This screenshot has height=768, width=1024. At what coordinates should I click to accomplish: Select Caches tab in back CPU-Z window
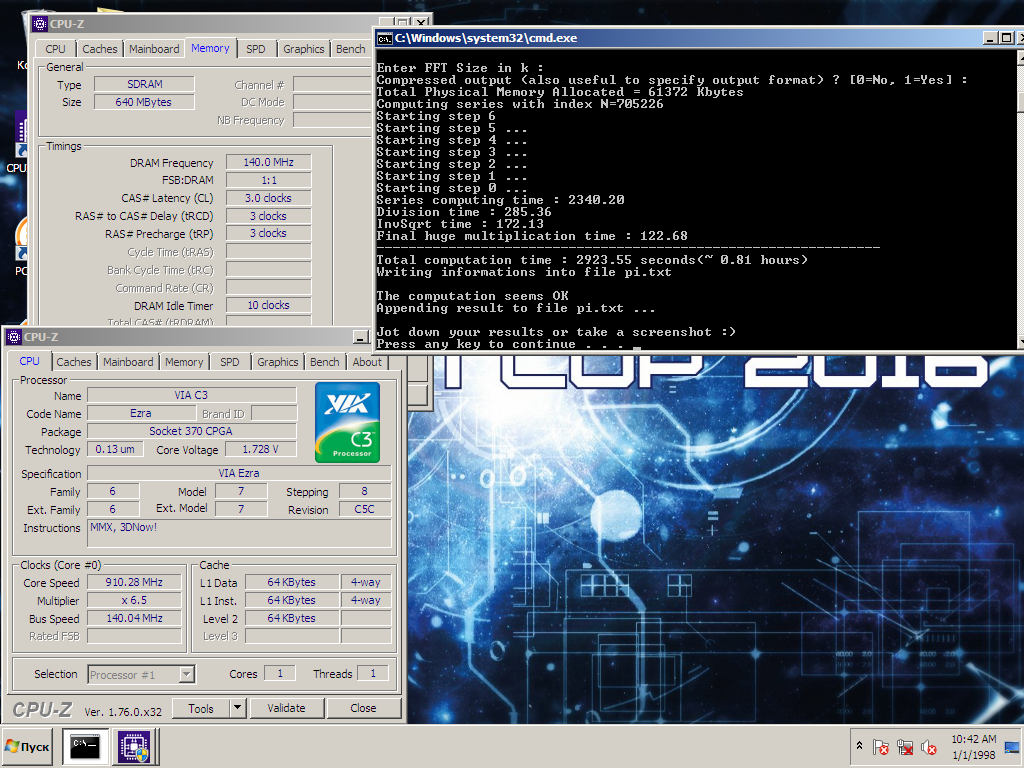coord(100,49)
